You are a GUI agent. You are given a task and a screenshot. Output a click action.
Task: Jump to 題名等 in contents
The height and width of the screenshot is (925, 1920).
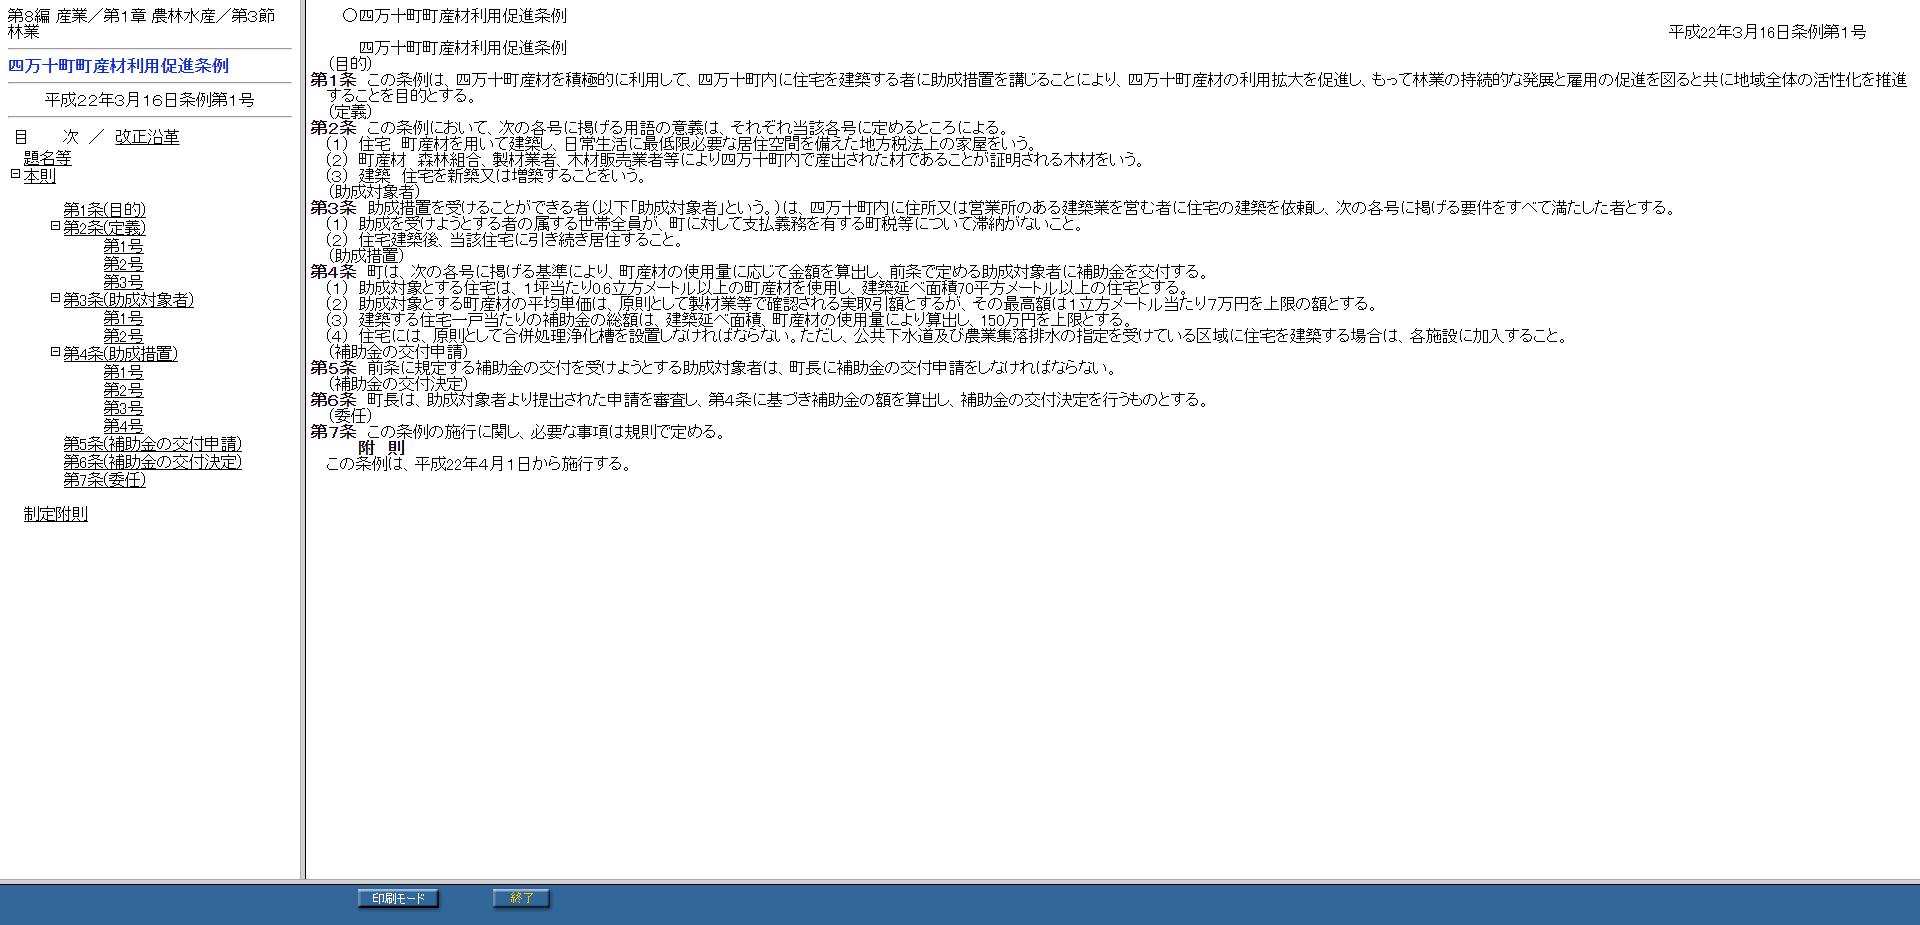pos(47,158)
